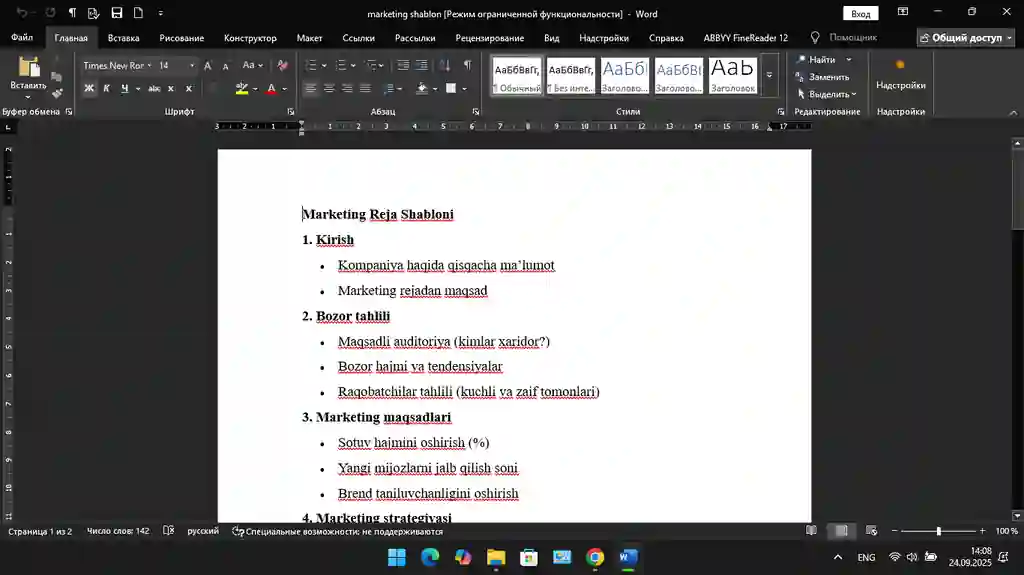This screenshot has width=1024, height=575.
Task: Center align text
Action: pos(329,88)
